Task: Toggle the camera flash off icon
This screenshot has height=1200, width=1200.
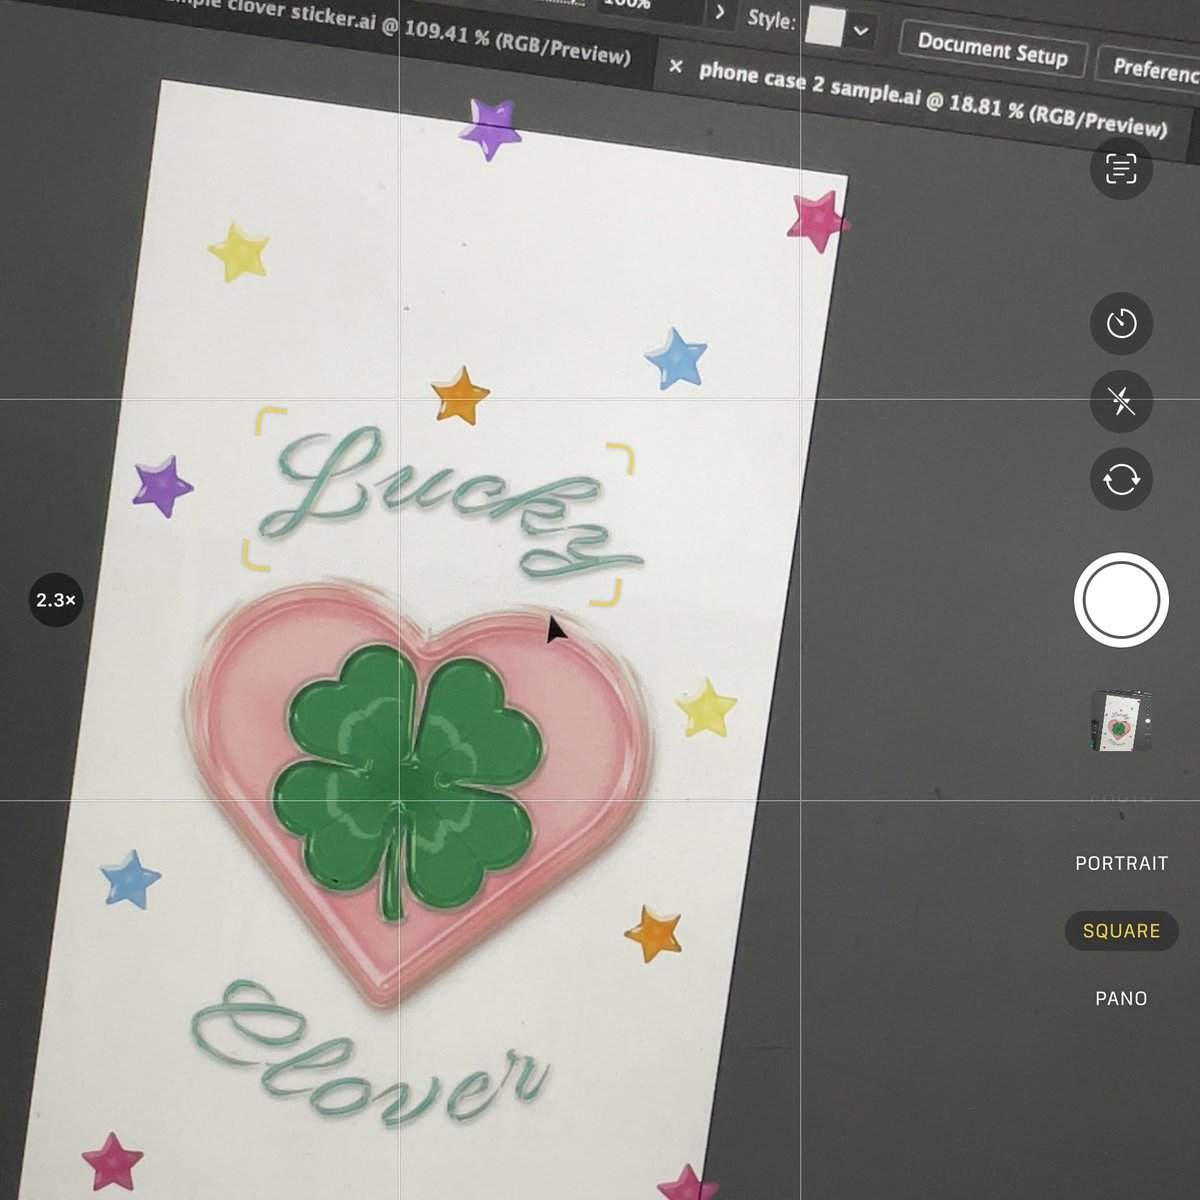Action: tap(1121, 402)
